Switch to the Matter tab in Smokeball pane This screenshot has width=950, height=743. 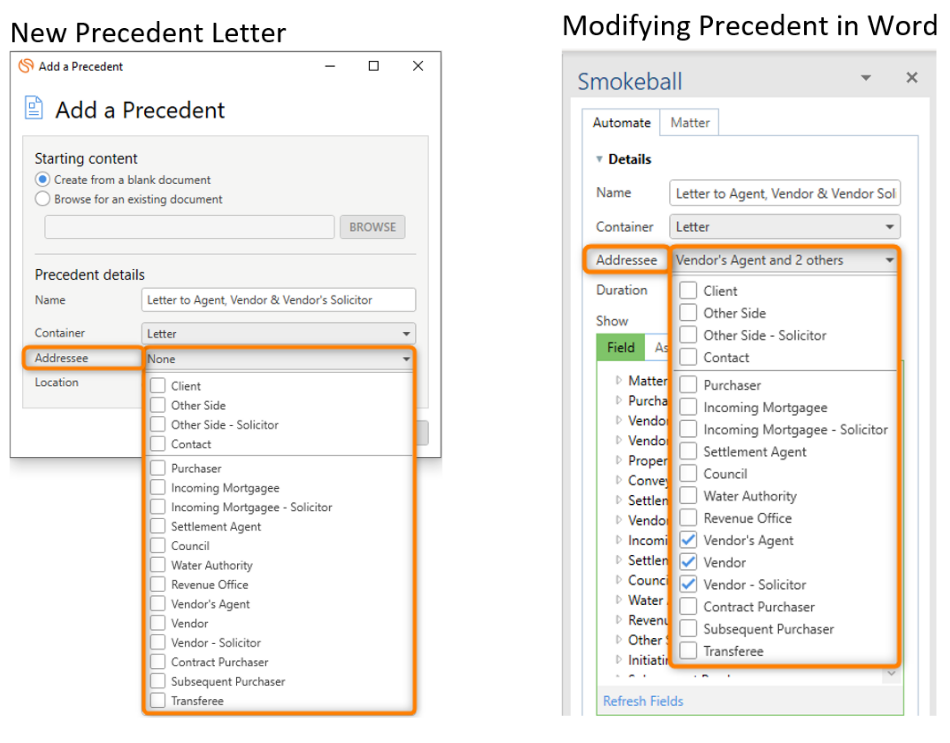point(689,122)
